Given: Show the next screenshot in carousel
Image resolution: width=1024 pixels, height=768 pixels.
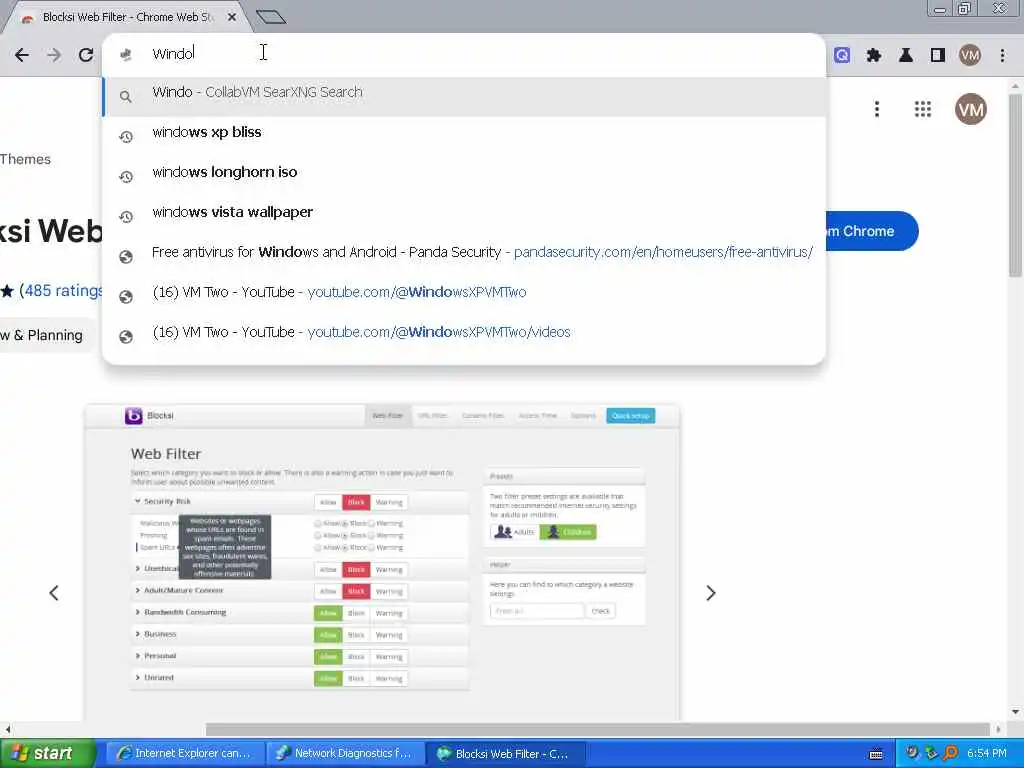Looking at the screenshot, I should [711, 593].
